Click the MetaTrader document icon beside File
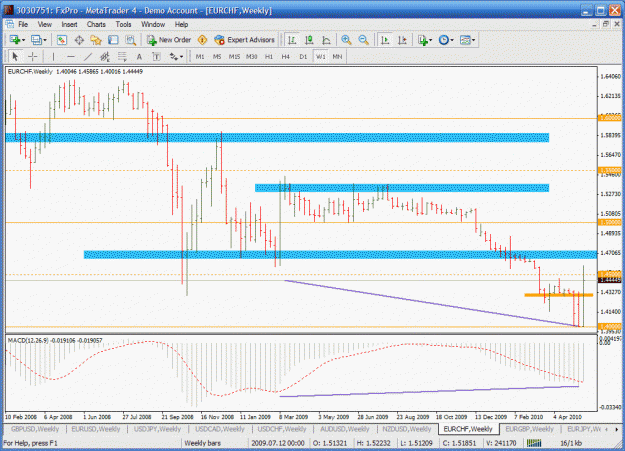Viewport: 625px width, 451px height. click(10, 24)
